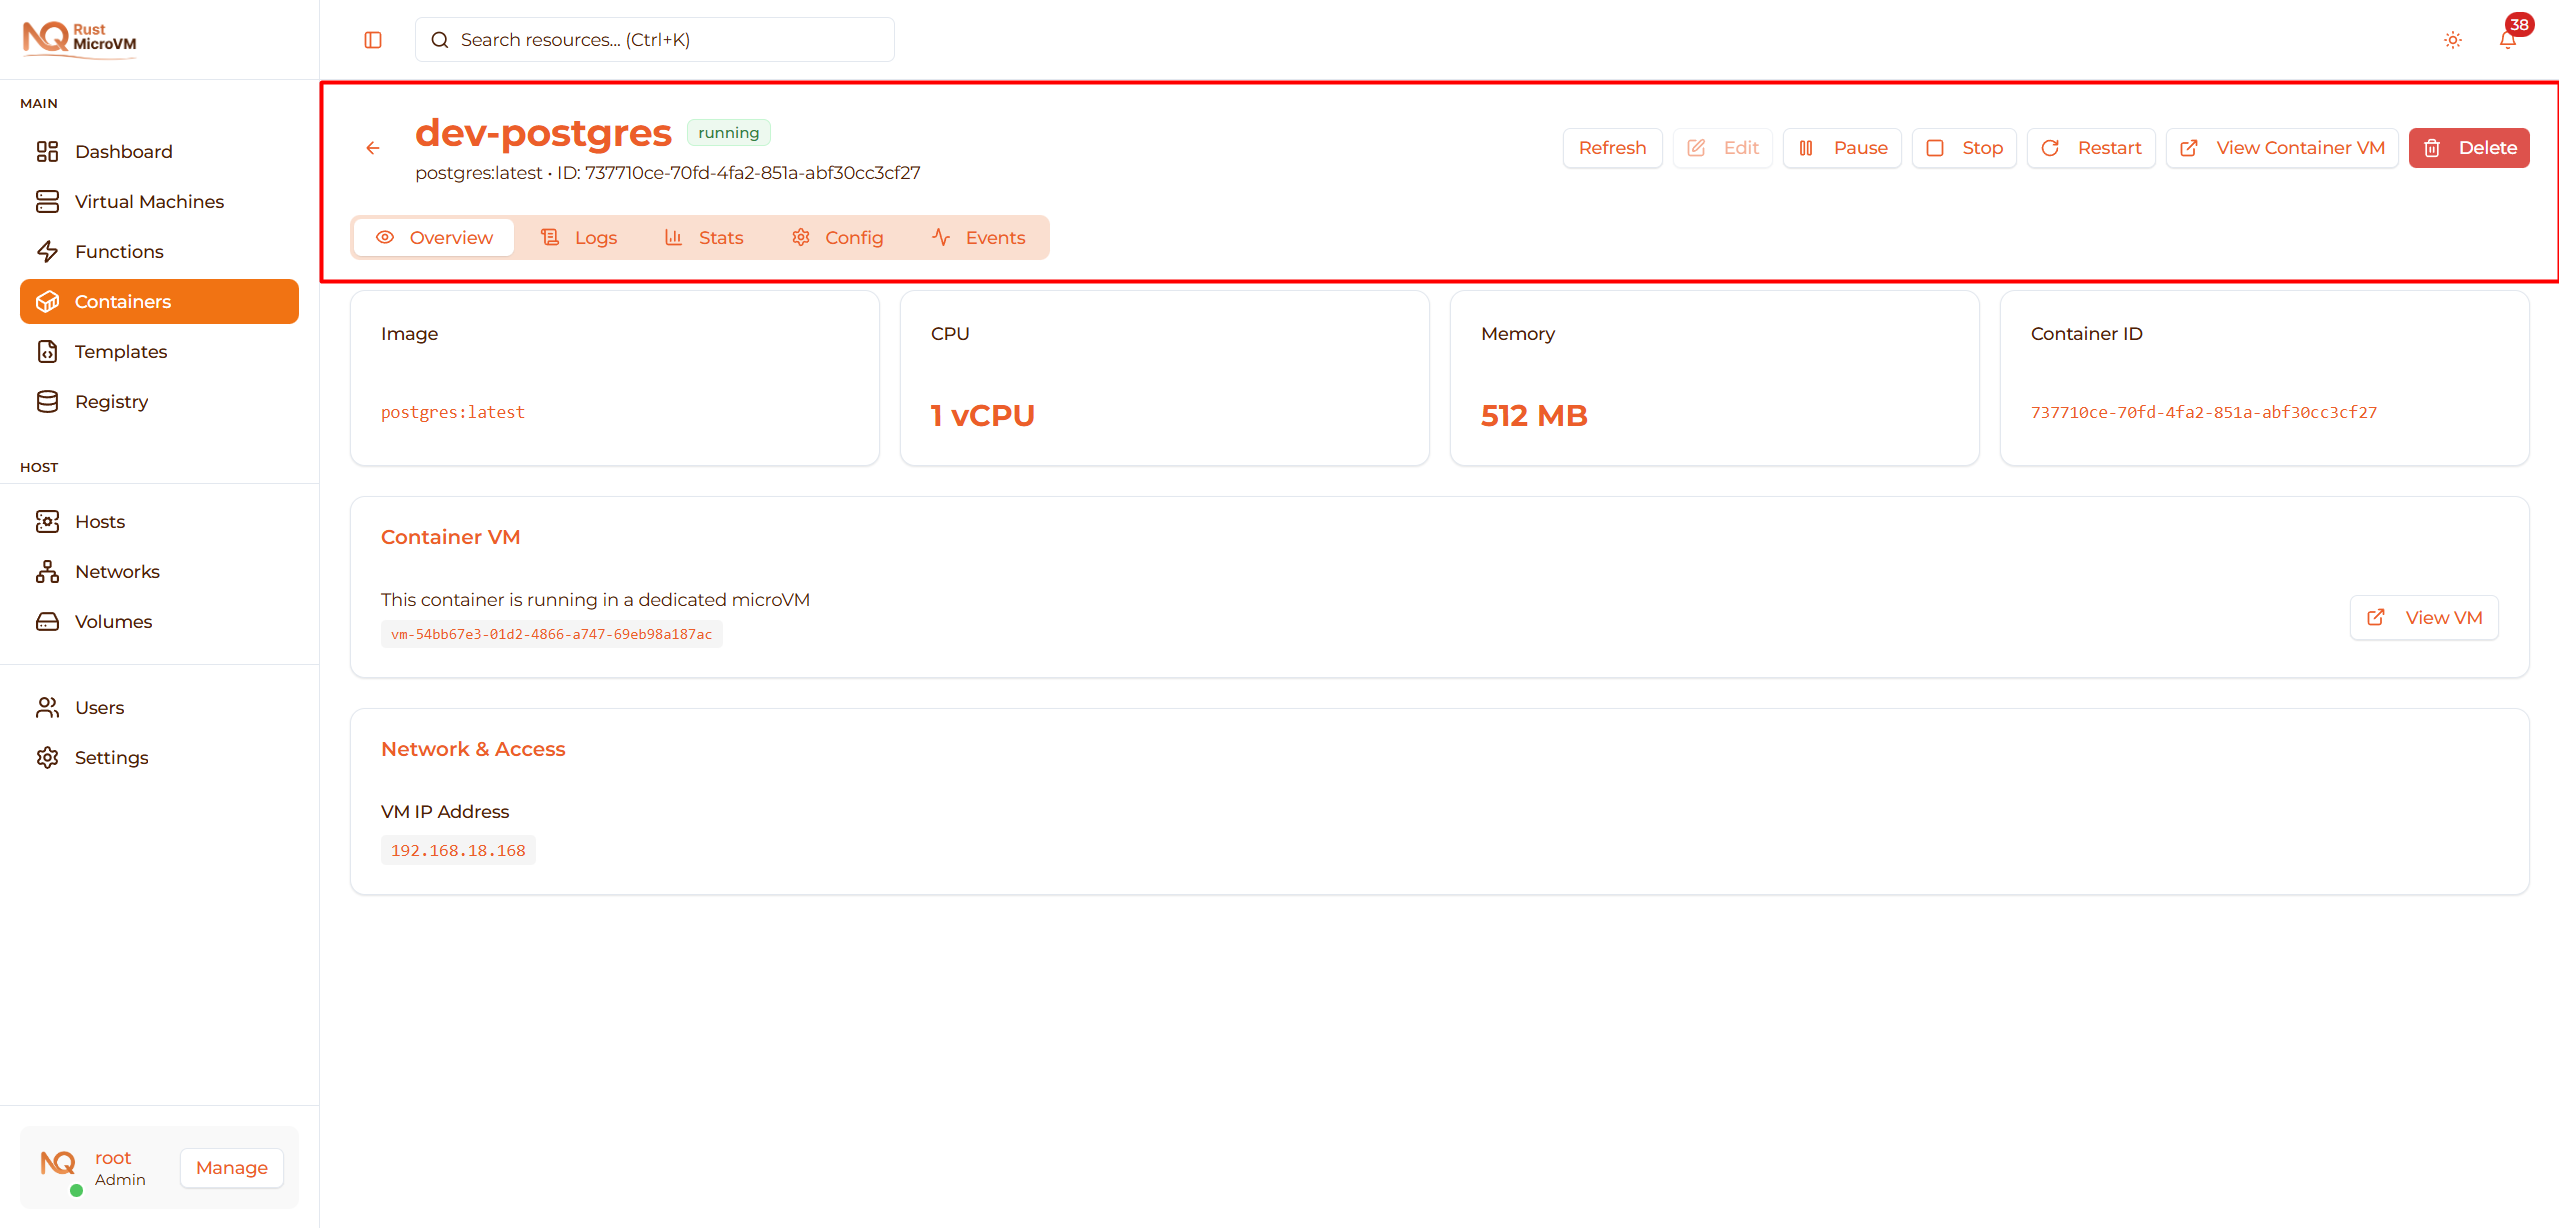Delete the dev-postgres container

pos(2469,147)
